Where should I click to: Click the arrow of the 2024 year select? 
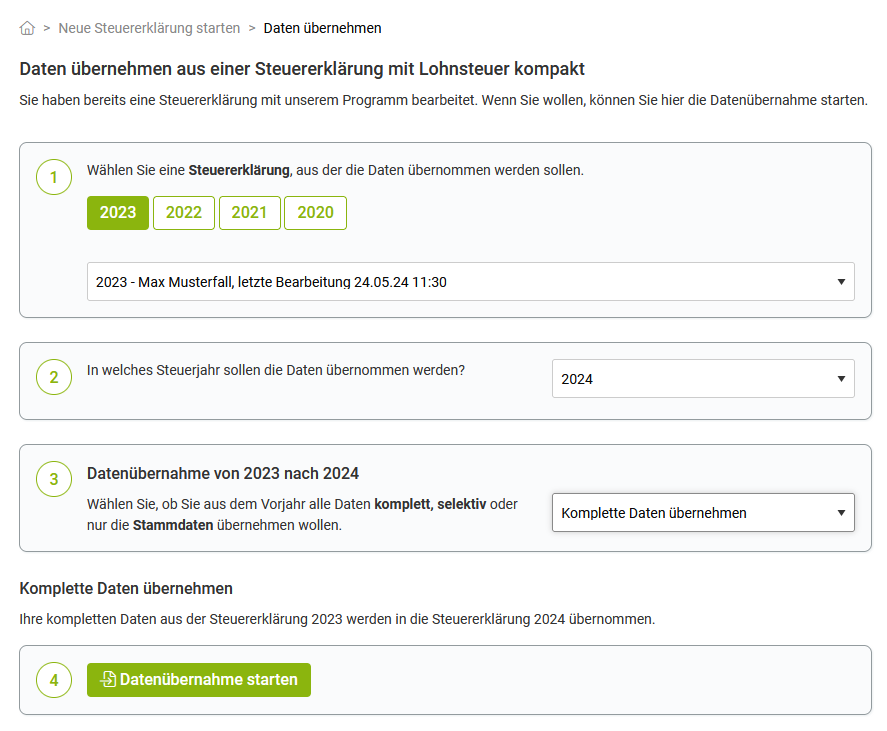[841, 379]
